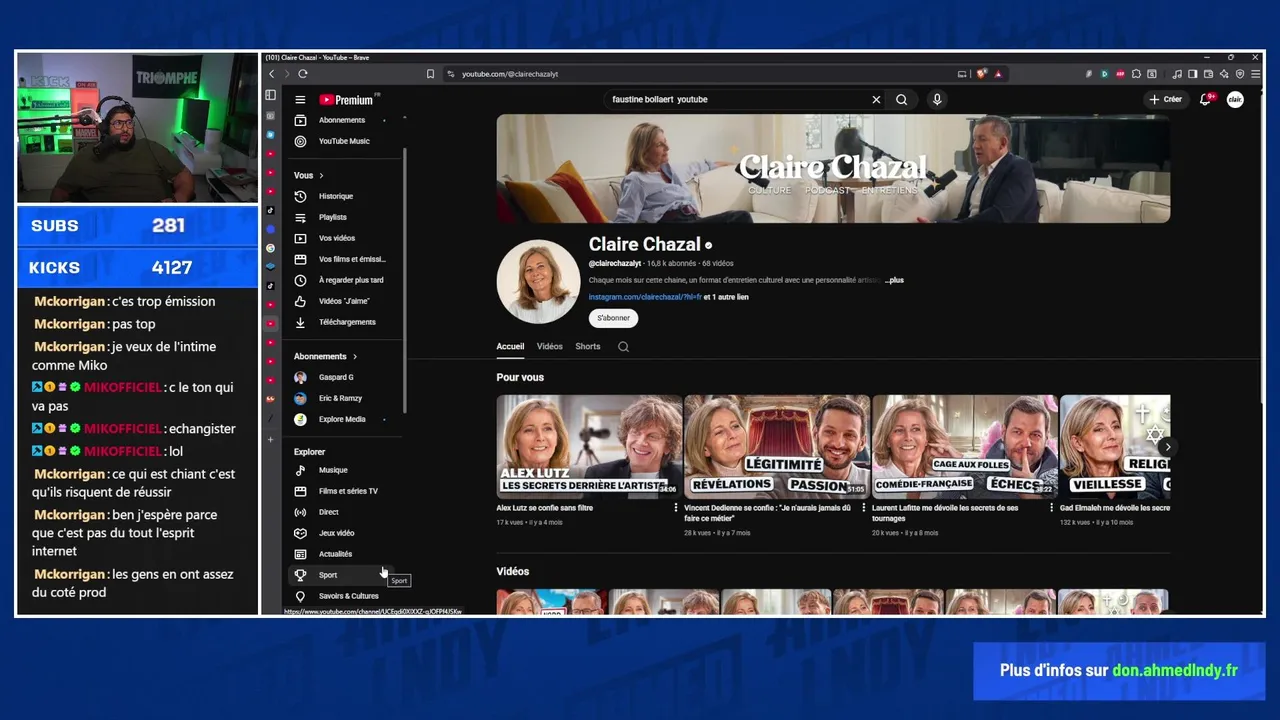Go back with browser back arrow
The image size is (1280, 720).
pos(271,74)
